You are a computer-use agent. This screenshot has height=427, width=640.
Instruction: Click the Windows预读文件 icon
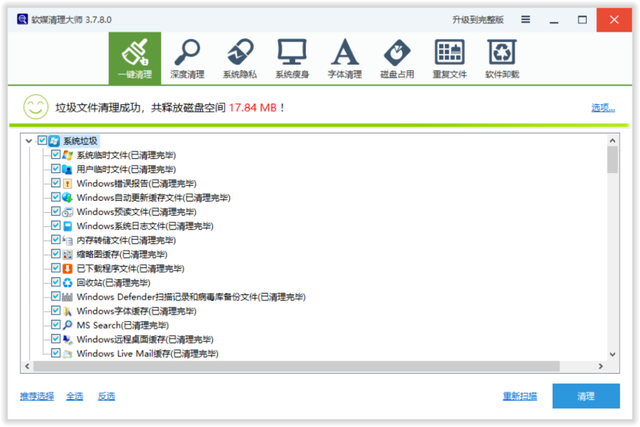pos(67,212)
